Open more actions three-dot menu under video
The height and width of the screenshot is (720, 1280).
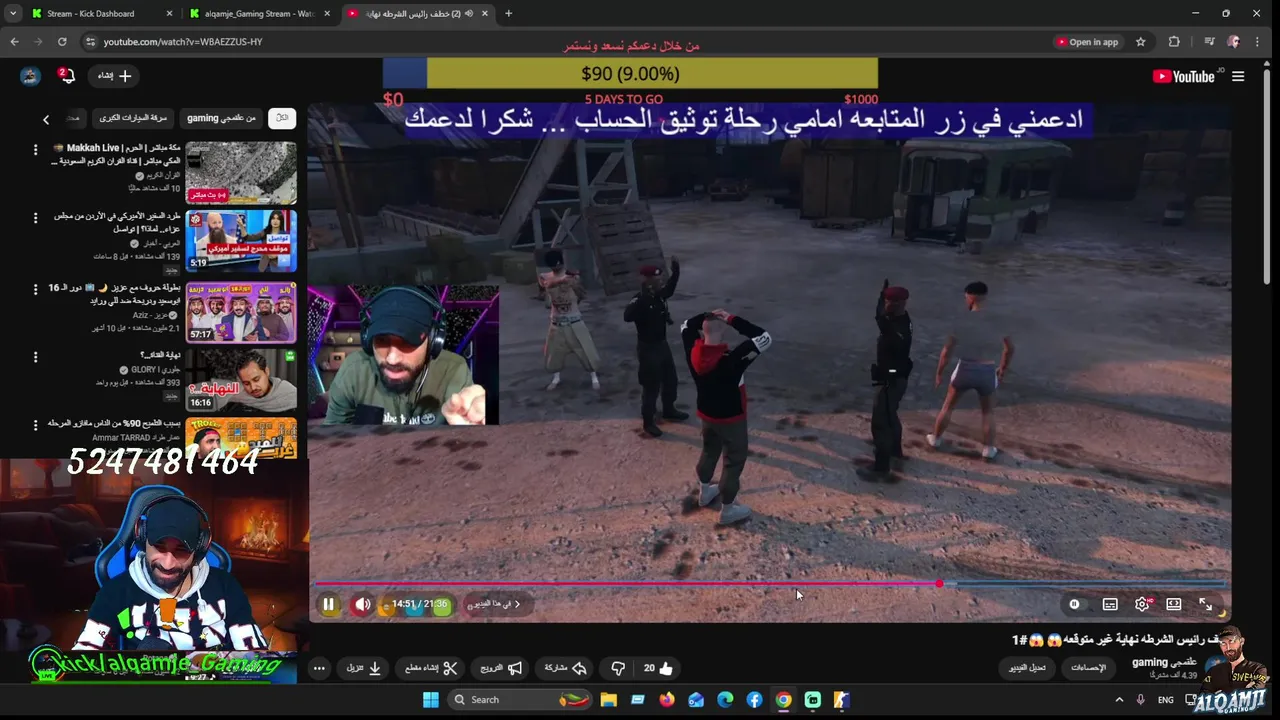319,668
